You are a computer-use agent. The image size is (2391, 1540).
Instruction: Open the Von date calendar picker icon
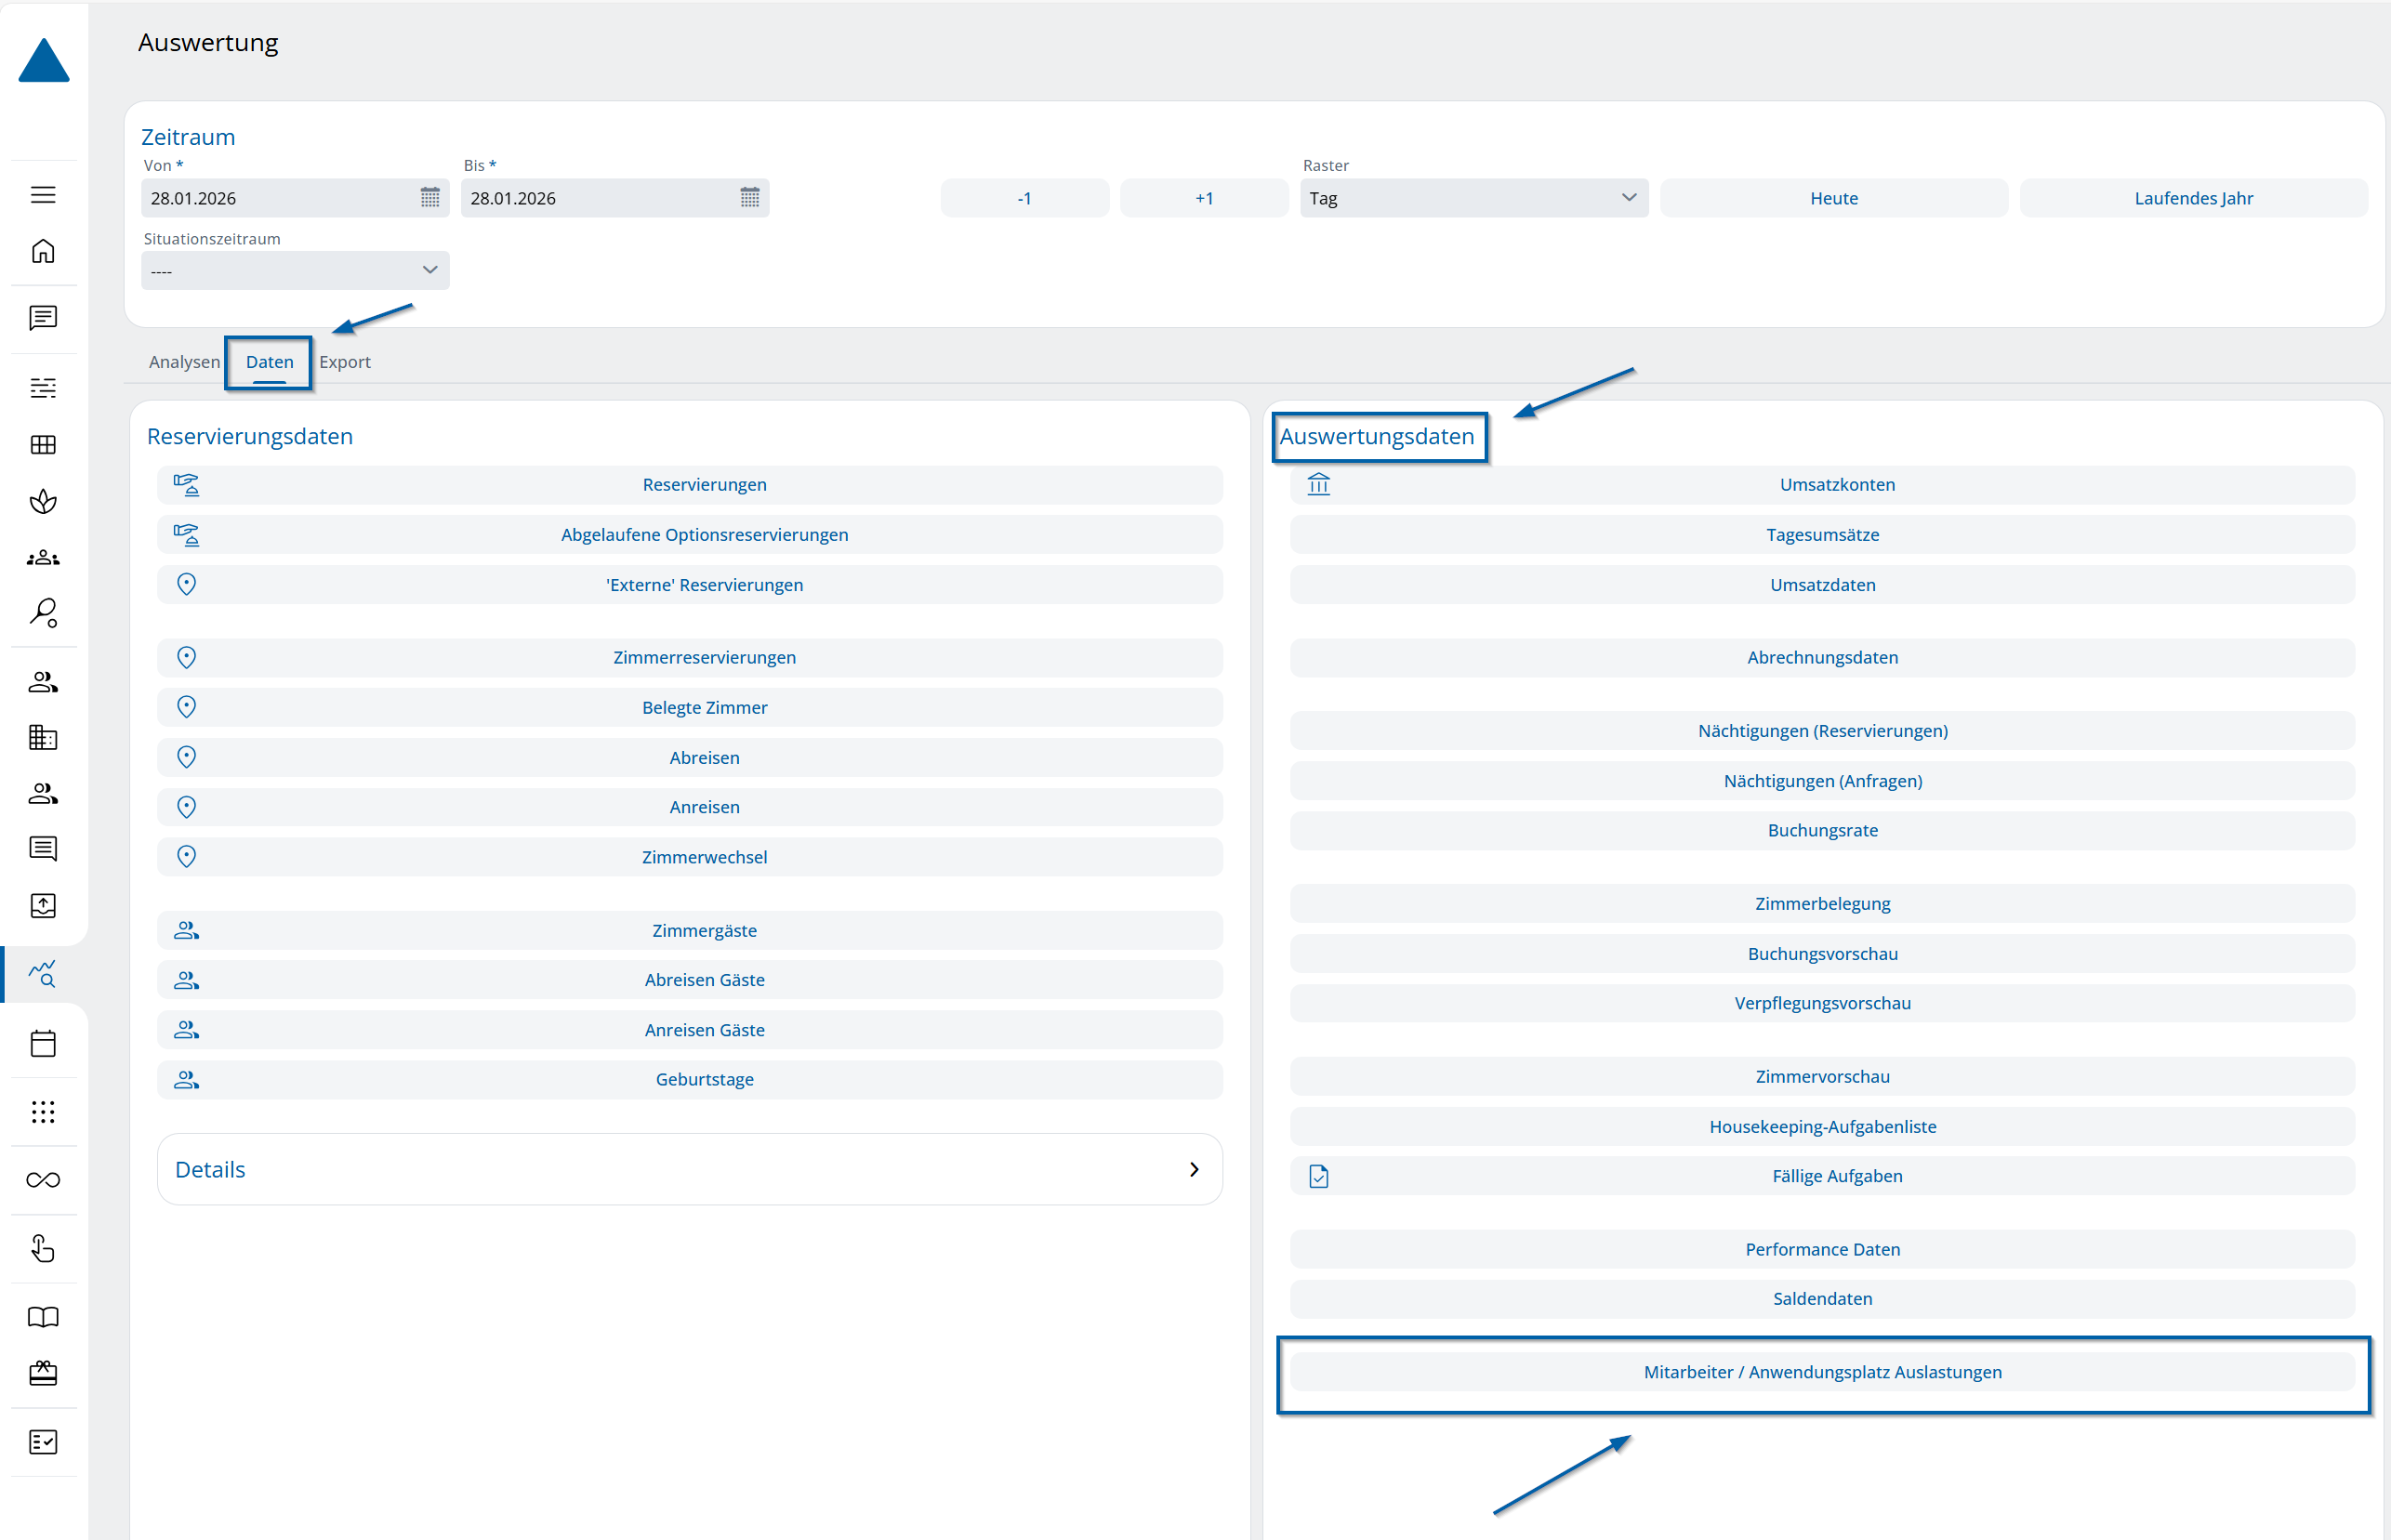click(430, 198)
